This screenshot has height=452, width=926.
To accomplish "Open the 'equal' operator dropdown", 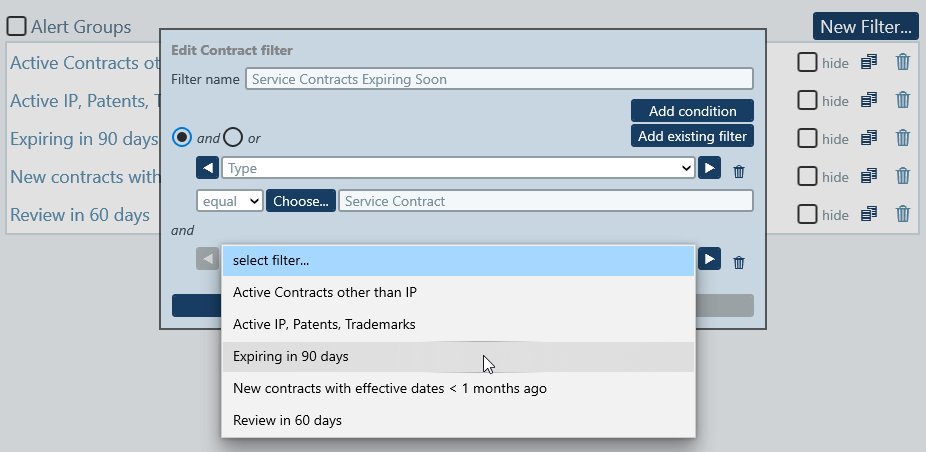I will [229, 201].
